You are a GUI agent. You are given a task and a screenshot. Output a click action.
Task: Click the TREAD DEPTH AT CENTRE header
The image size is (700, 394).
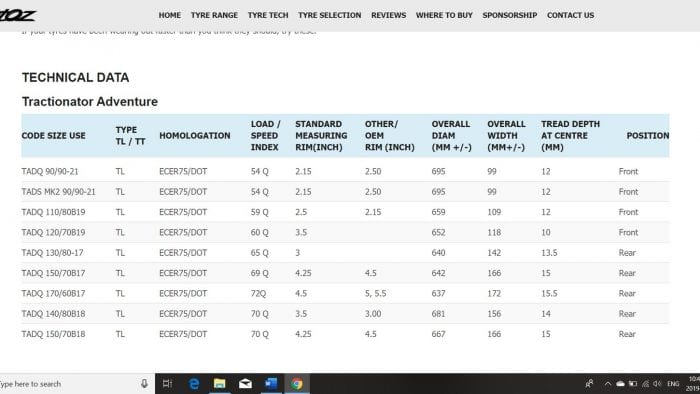[571, 136]
